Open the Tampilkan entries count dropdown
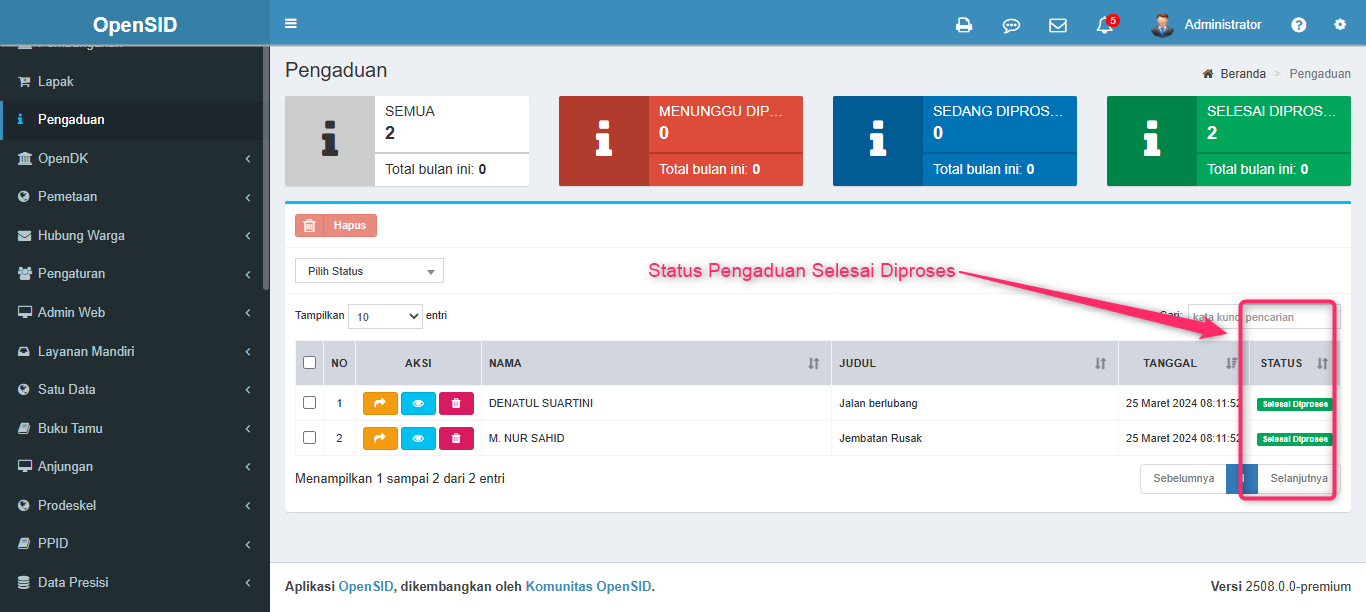This screenshot has width=1366, height=612. point(385,316)
